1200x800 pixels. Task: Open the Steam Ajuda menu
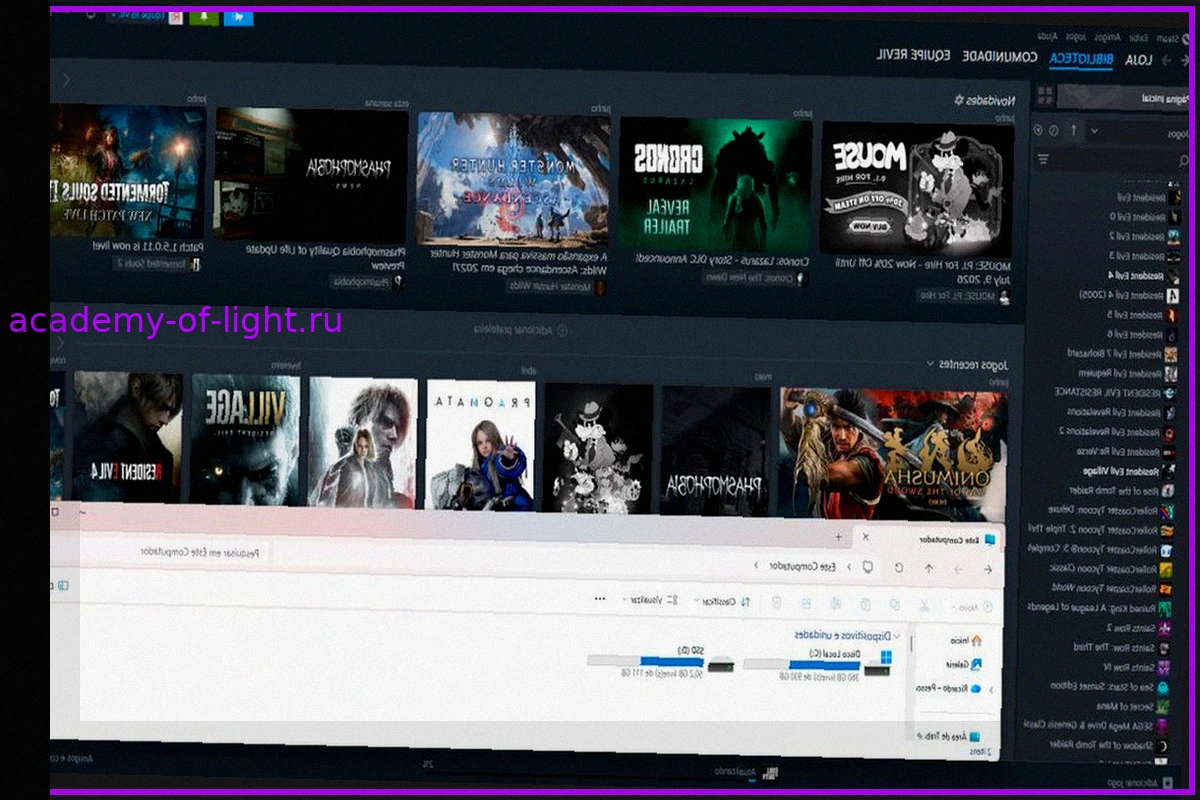pos(1047,37)
